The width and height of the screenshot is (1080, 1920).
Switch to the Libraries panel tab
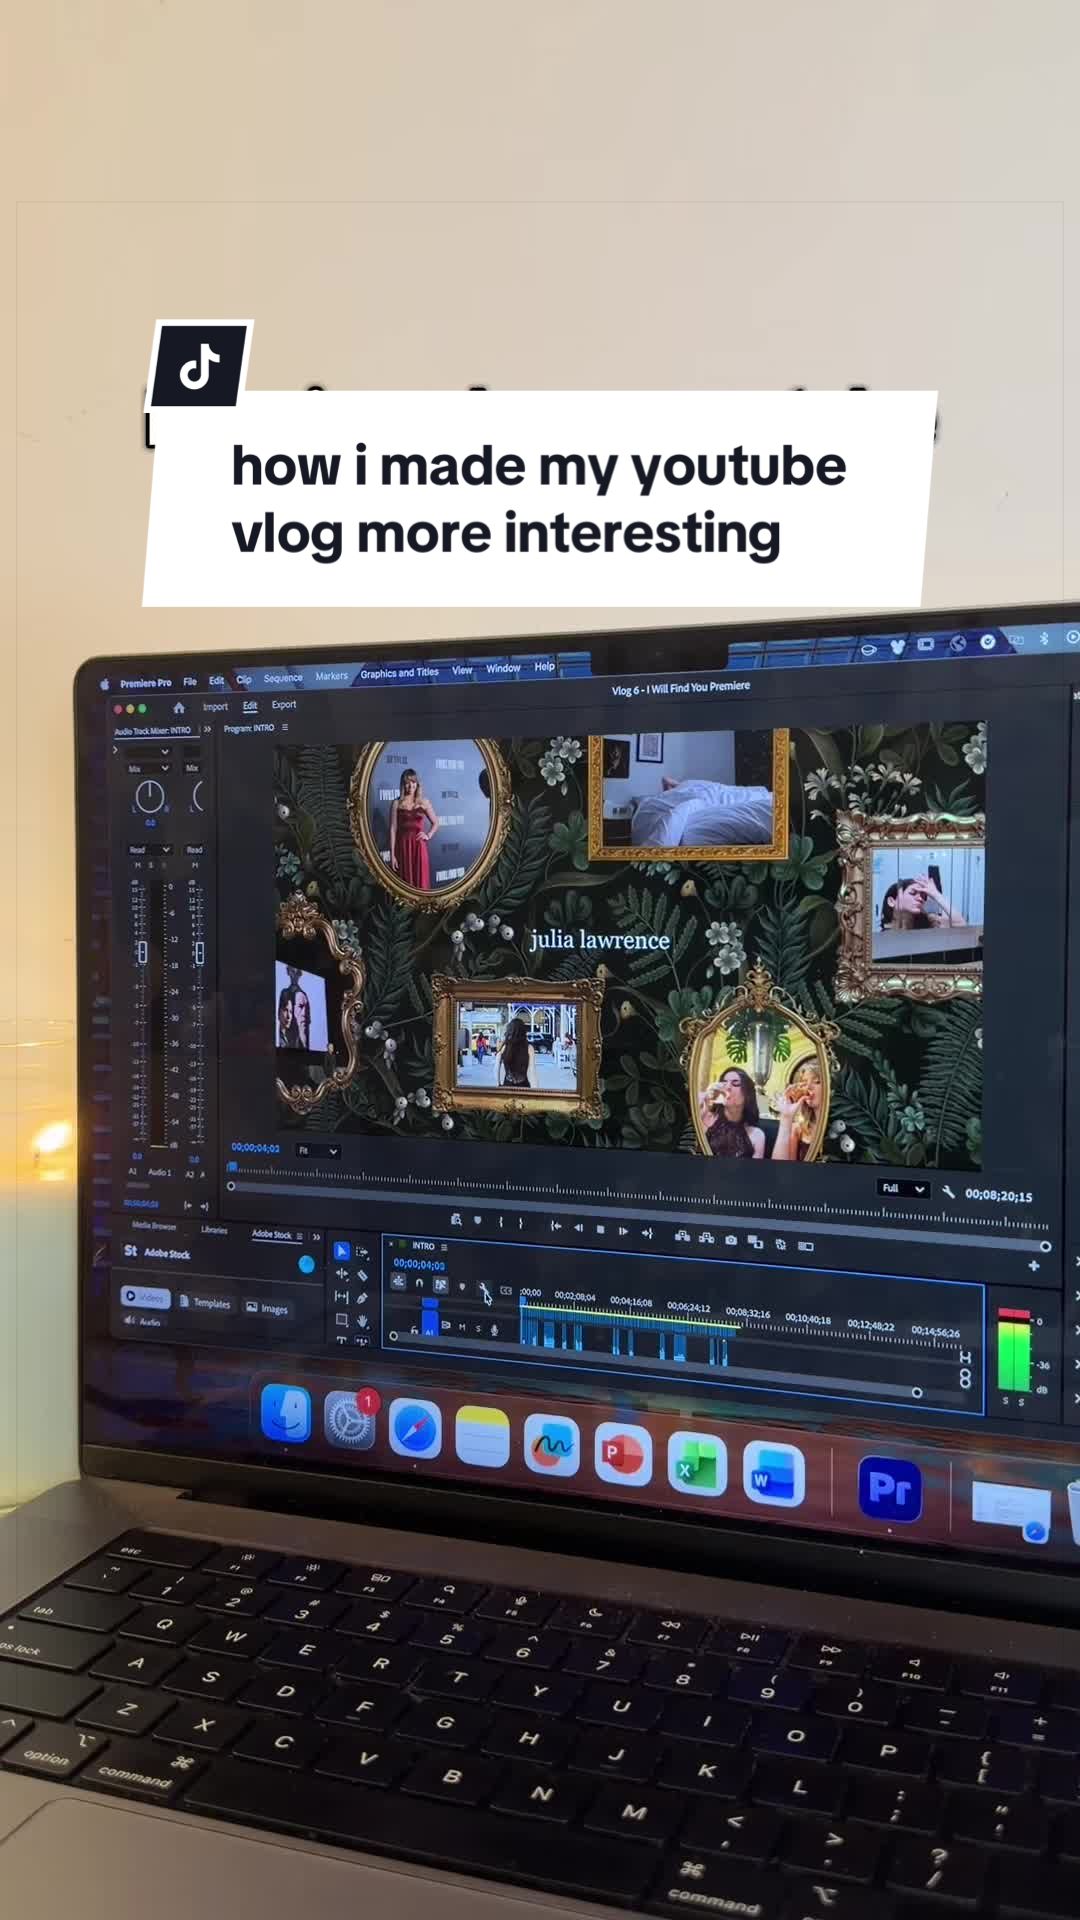click(214, 1230)
